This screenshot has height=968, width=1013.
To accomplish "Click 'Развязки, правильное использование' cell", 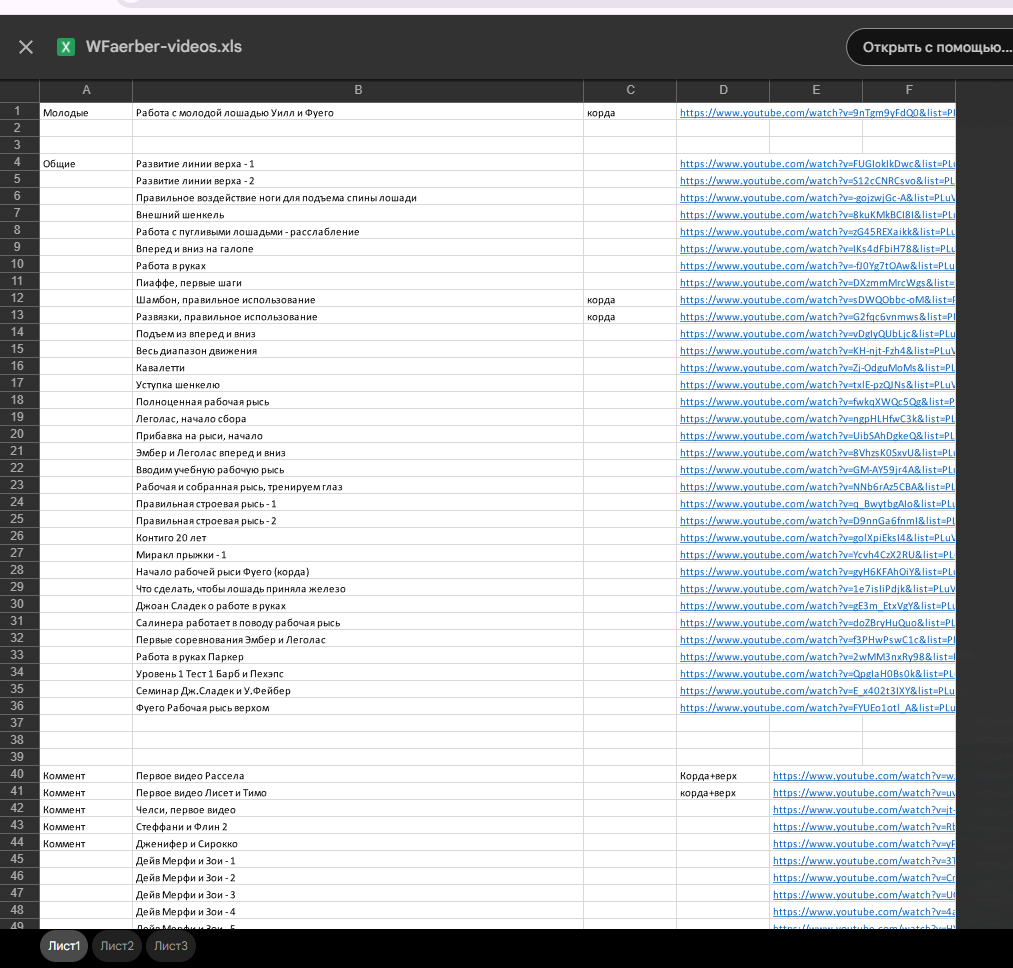I will click(x=358, y=317).
